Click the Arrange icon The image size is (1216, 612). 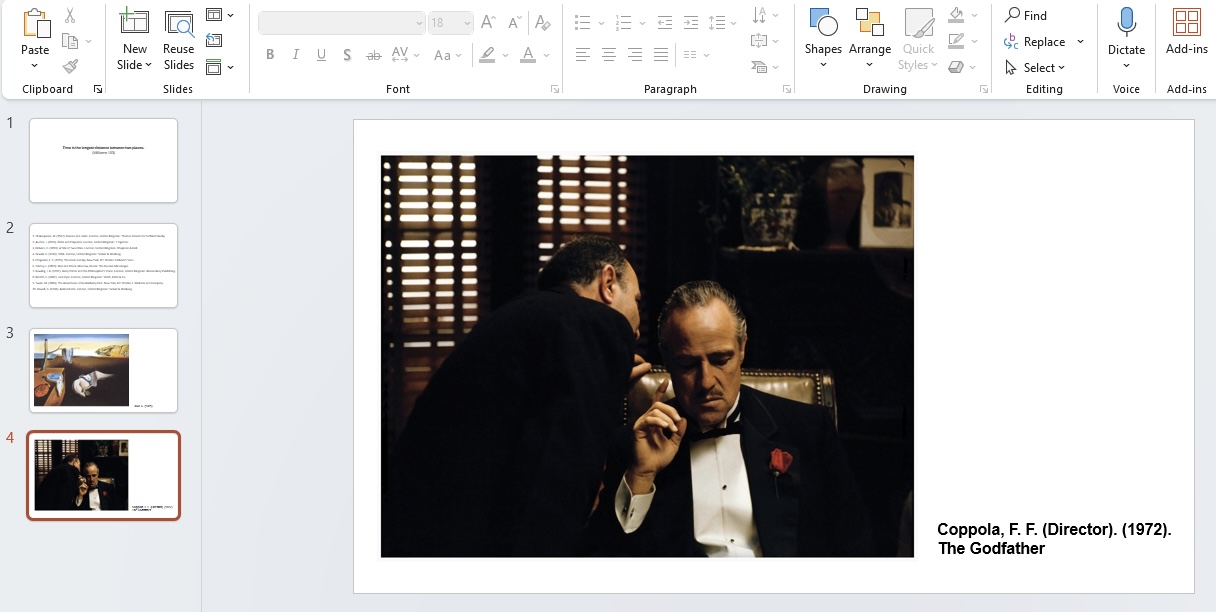[870, 22]
